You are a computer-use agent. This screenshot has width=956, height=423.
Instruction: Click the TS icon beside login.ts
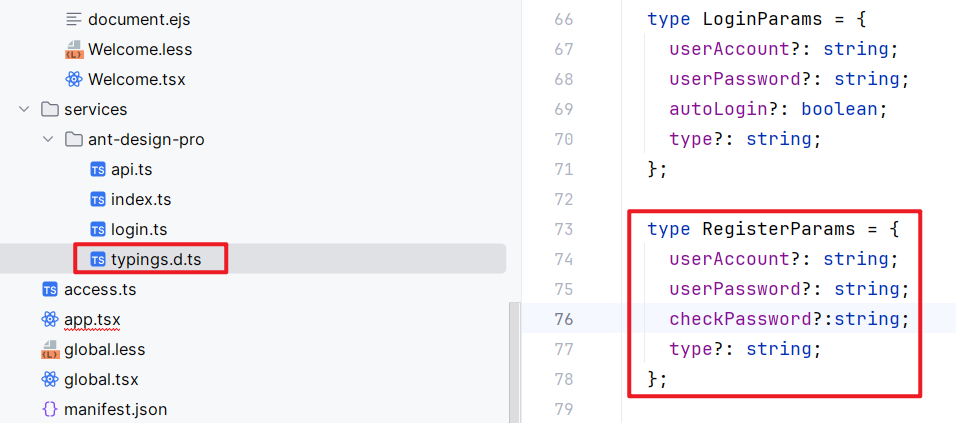point(97,229)
